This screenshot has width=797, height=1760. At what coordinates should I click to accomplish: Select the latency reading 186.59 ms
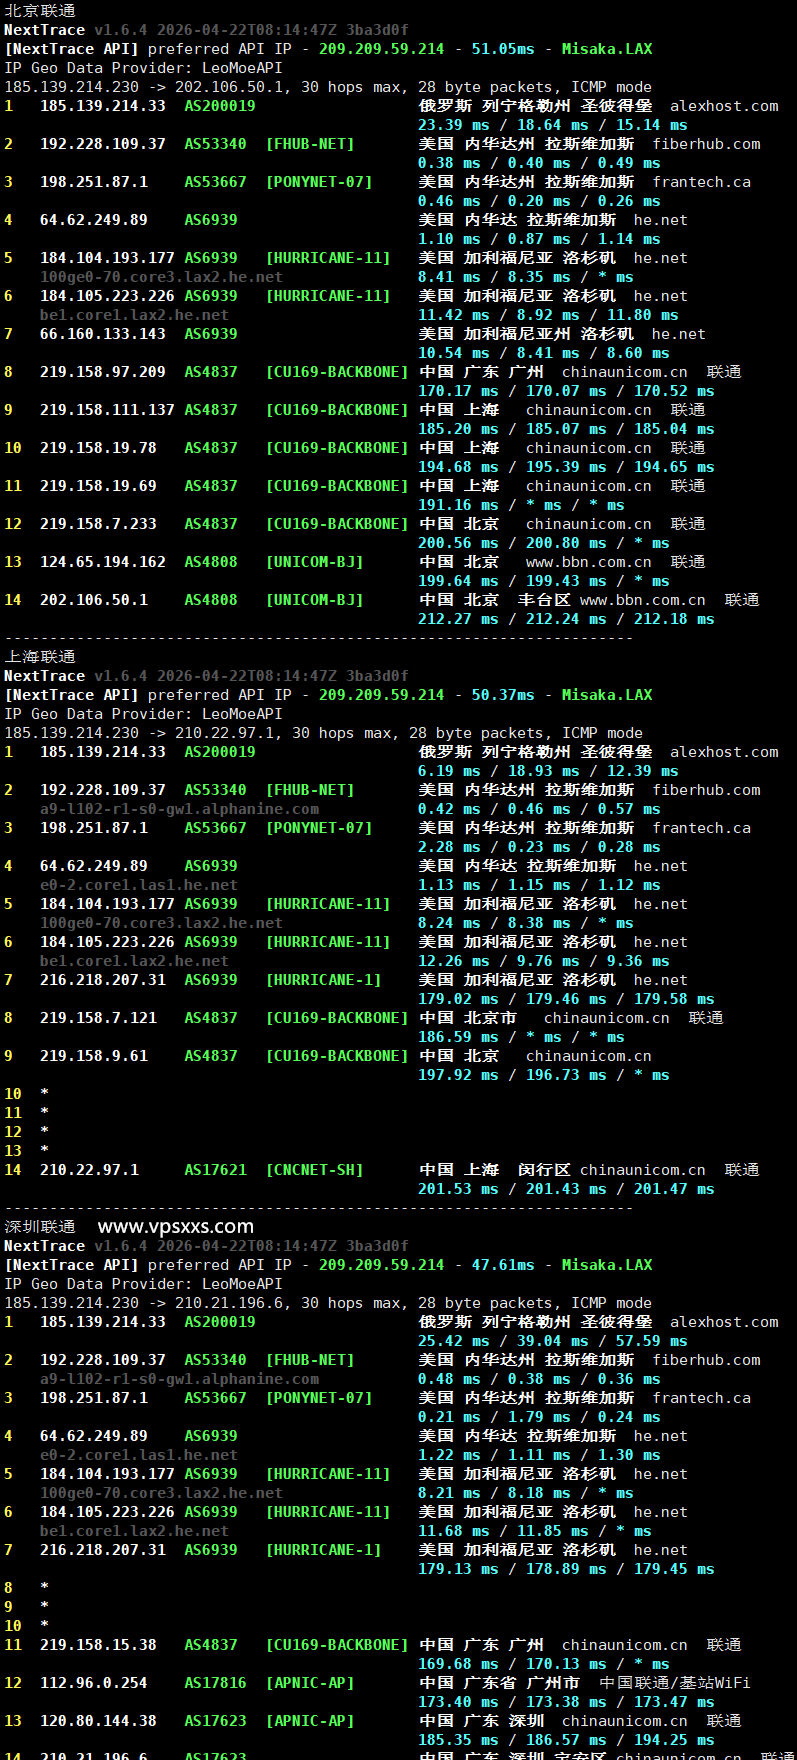pos(458,1036)
